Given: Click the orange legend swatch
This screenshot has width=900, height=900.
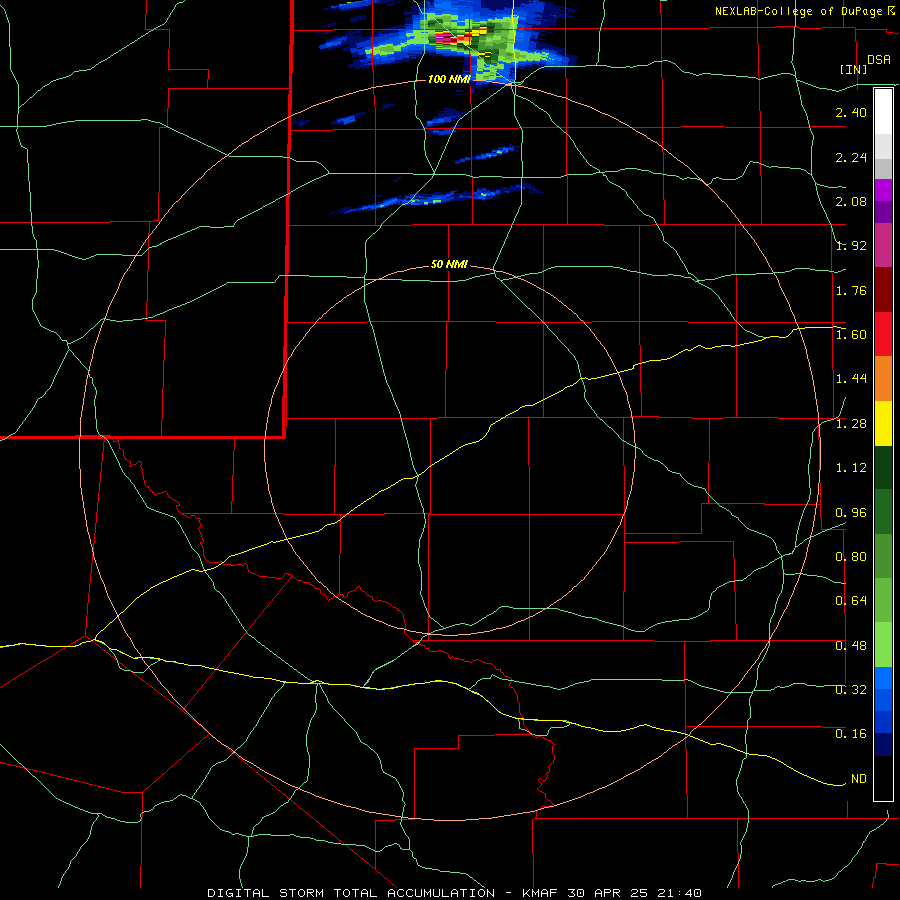Looking at the screenshot, I should (x=883, y=379).
